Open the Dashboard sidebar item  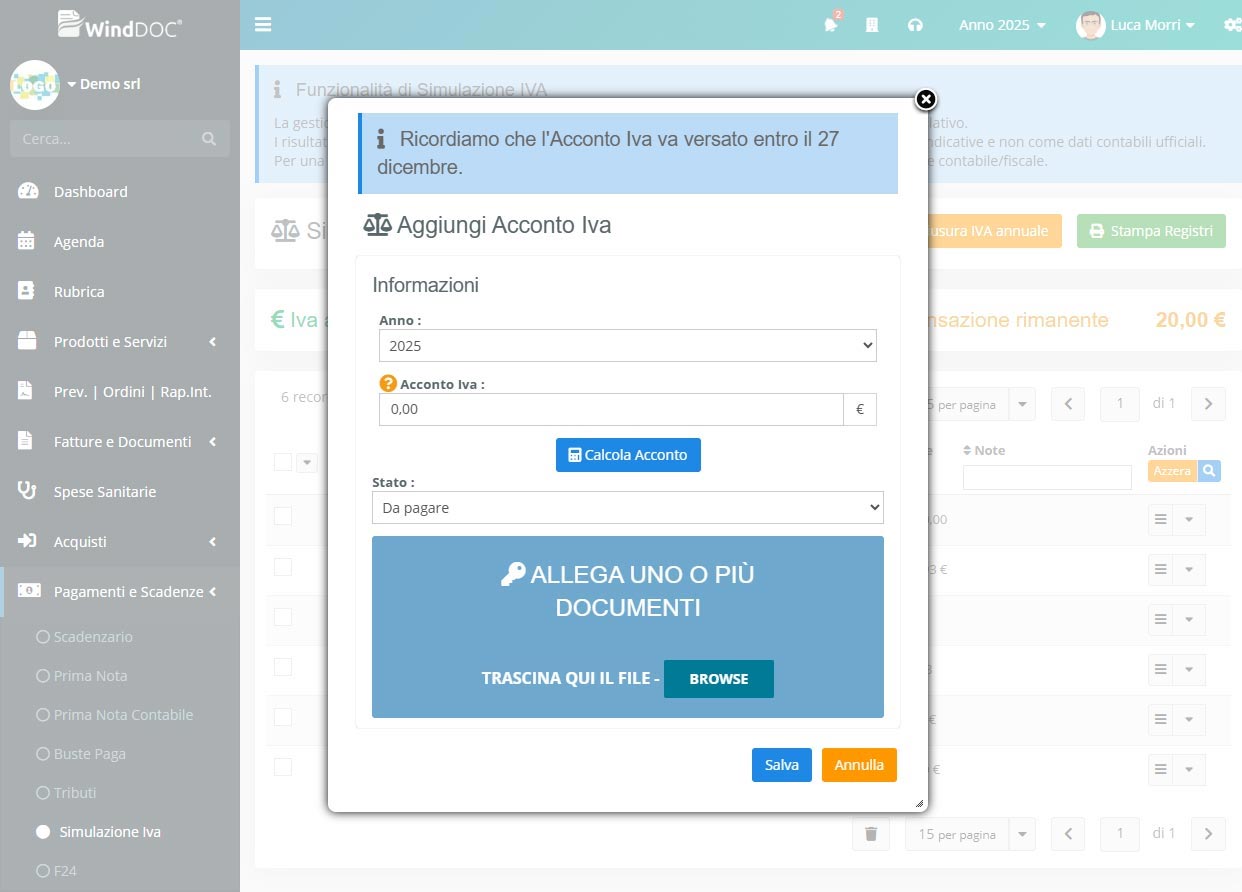[x=90, y=192]
